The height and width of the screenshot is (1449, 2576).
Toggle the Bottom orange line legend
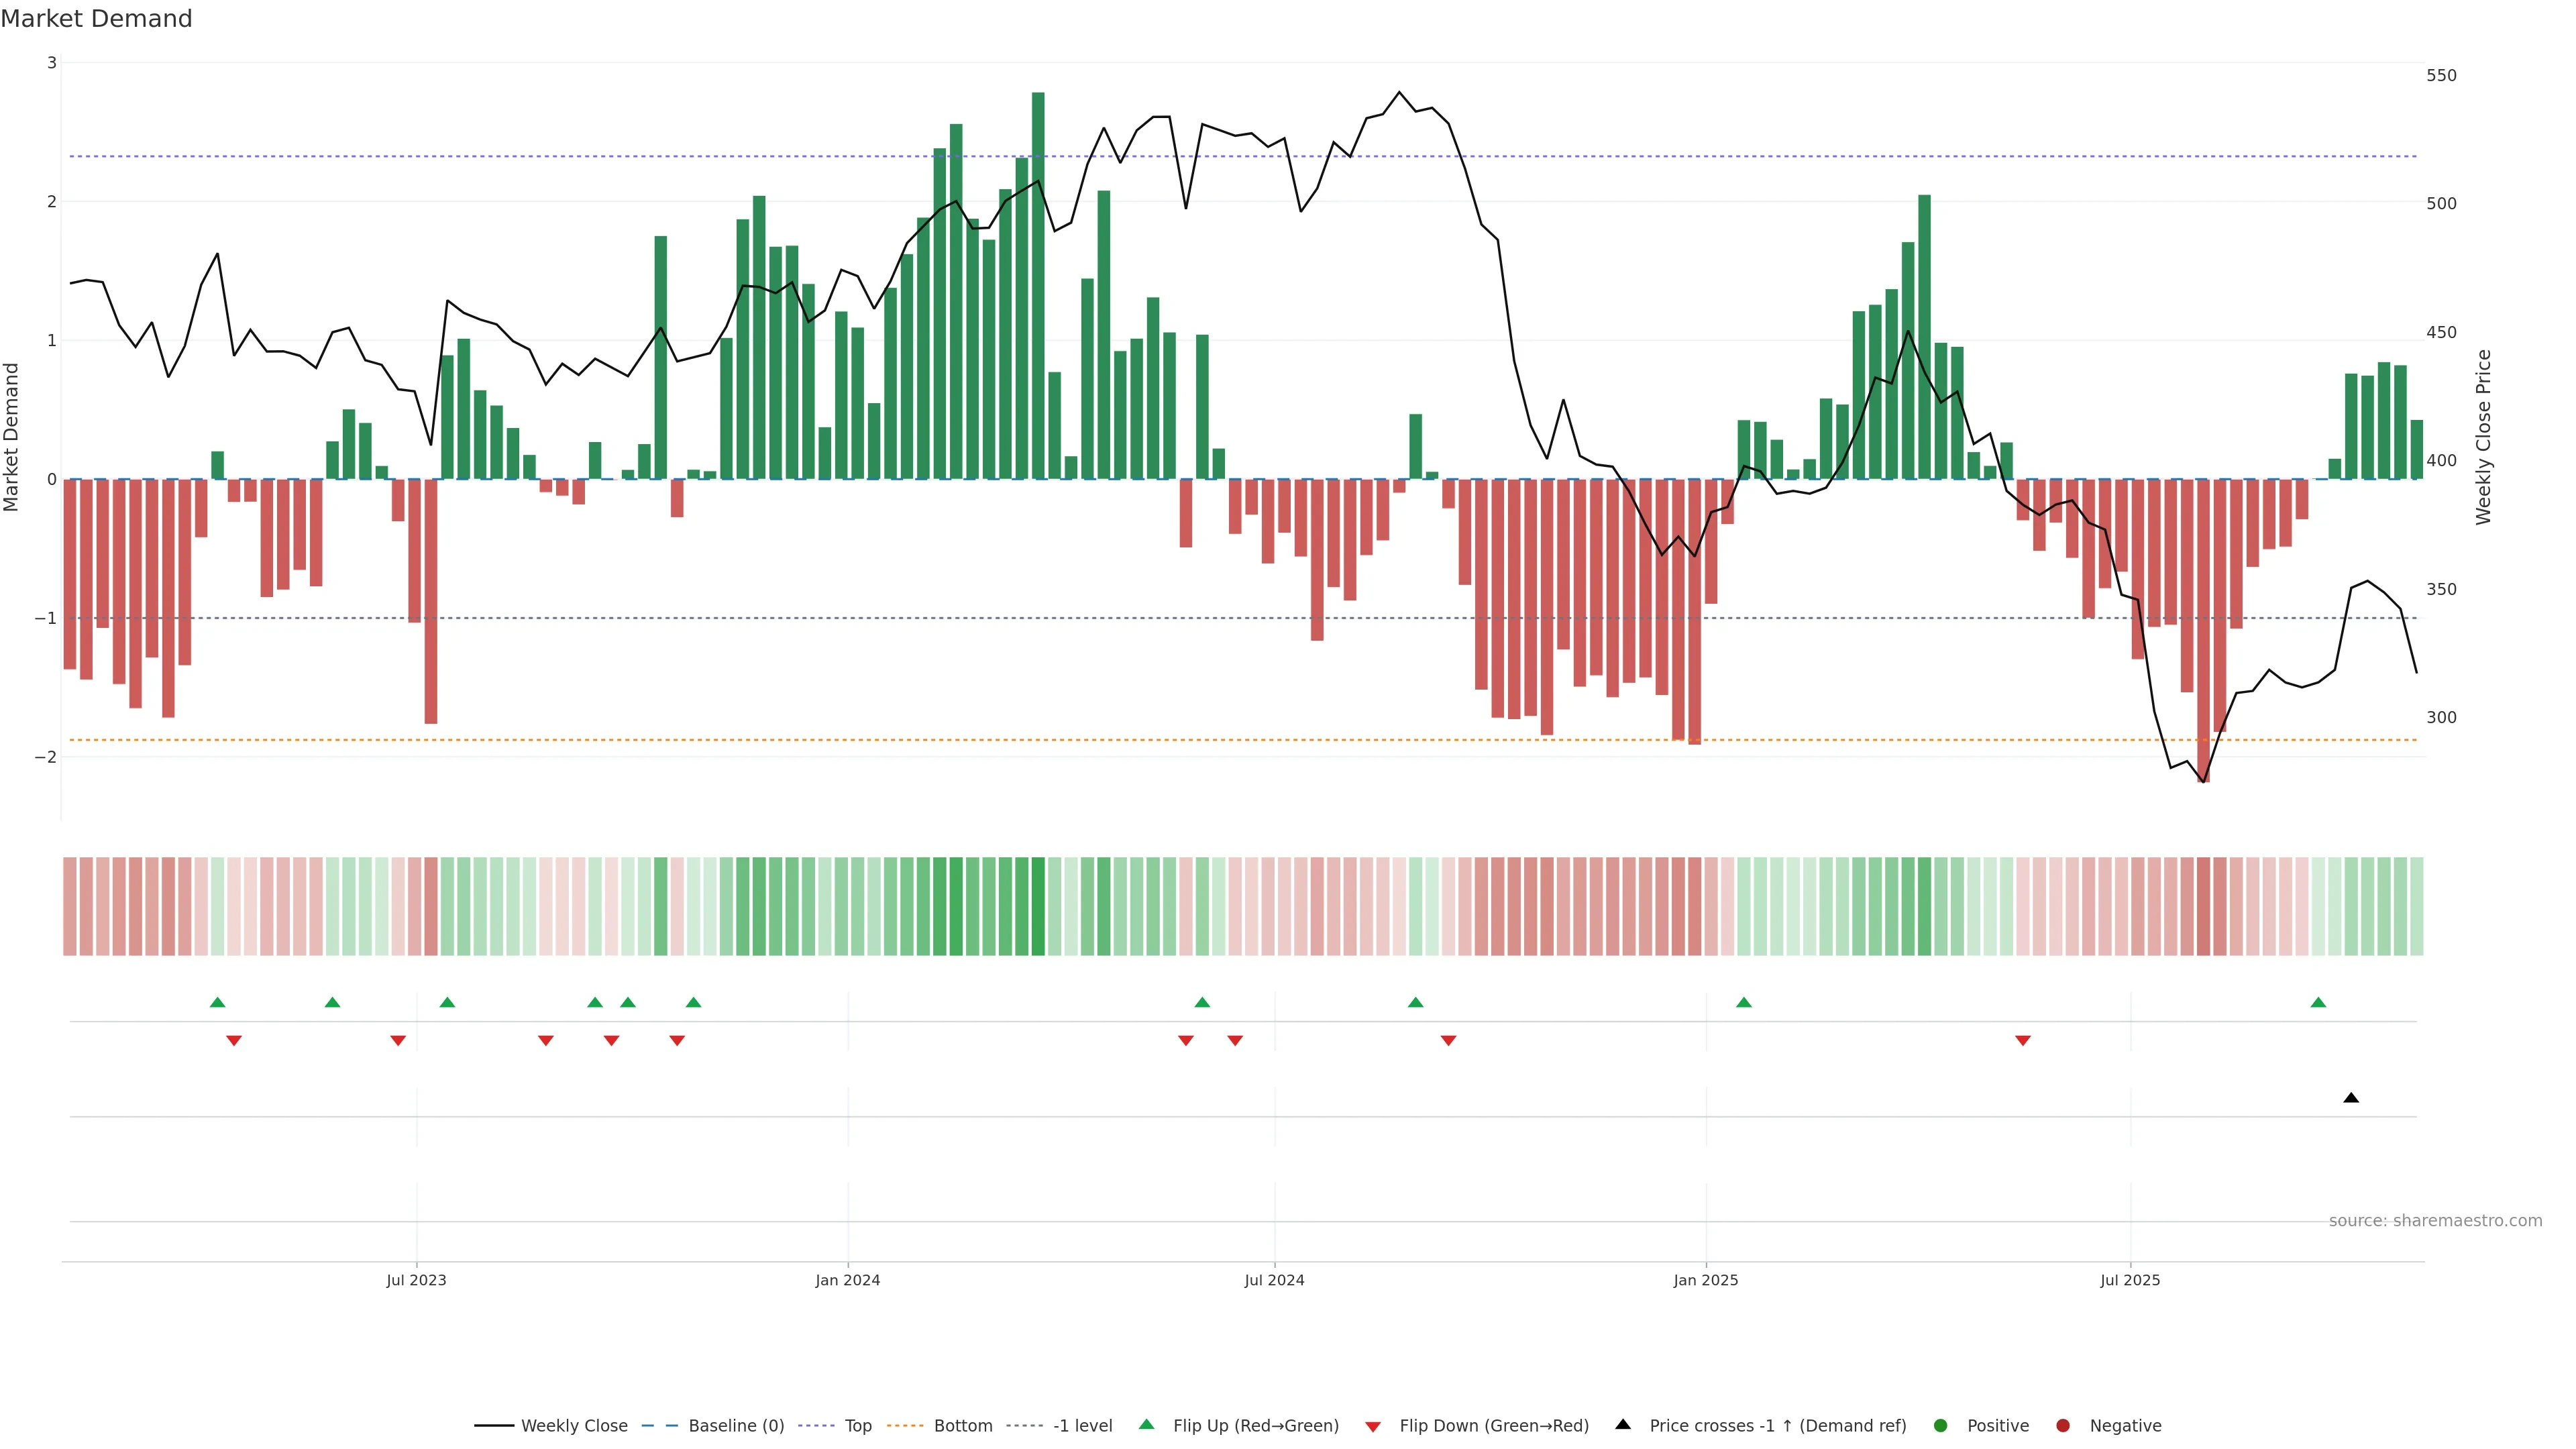(x=962, y=1426)
